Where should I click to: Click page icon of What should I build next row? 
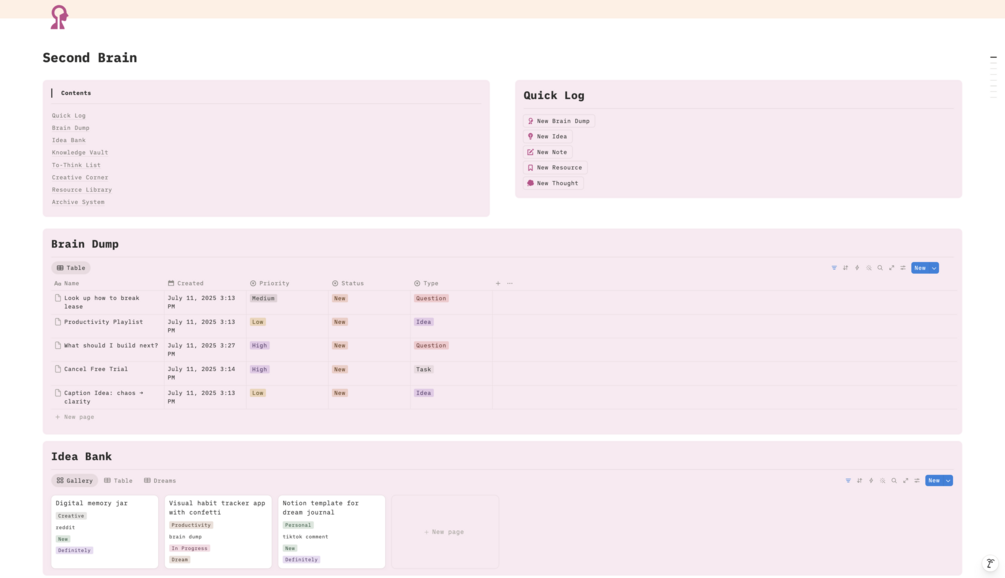tap(58, 345)
